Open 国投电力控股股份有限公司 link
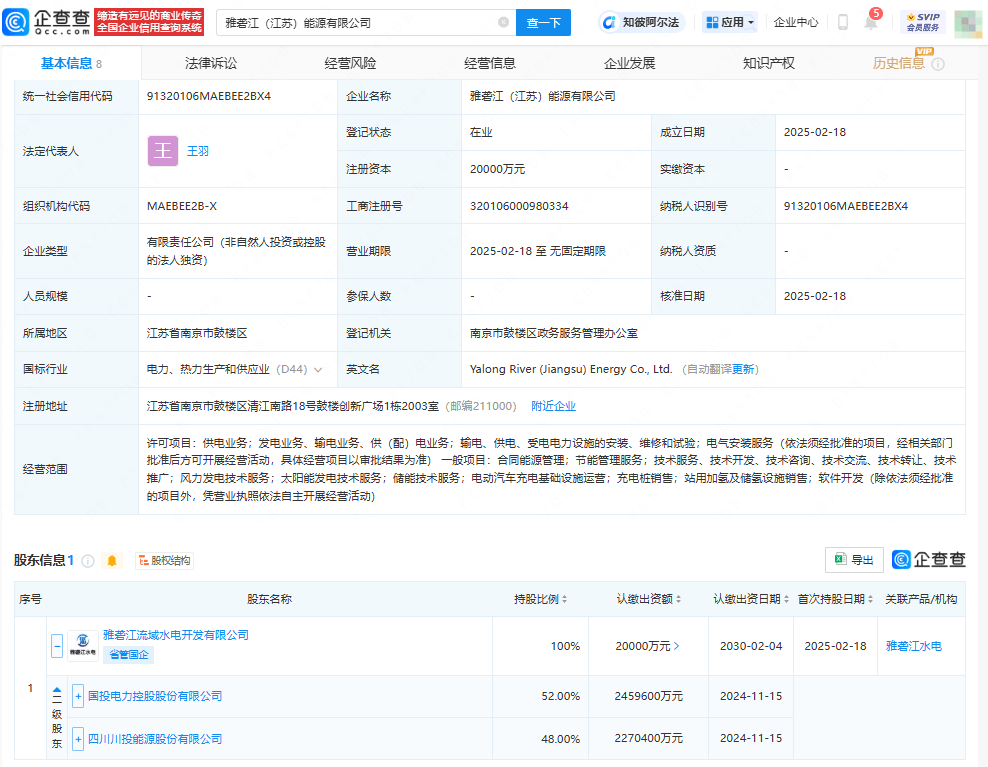 [x=155, y=696]
